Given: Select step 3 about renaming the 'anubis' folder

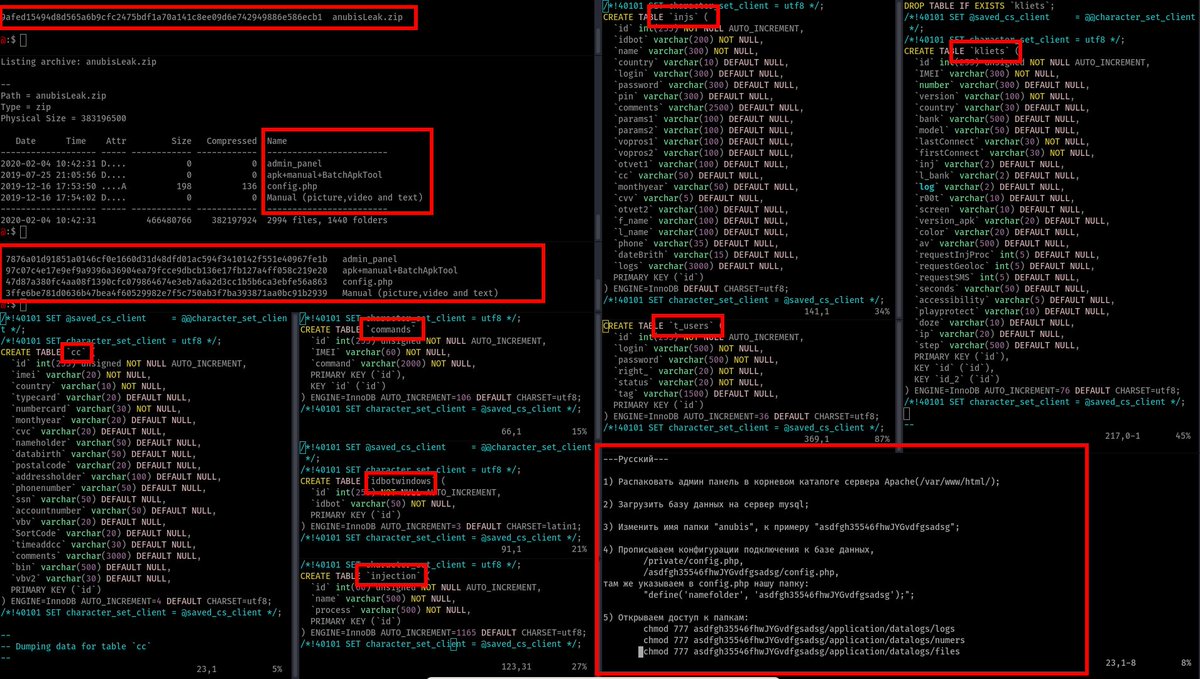Looking at the screenshot, I should pos(783,525).
